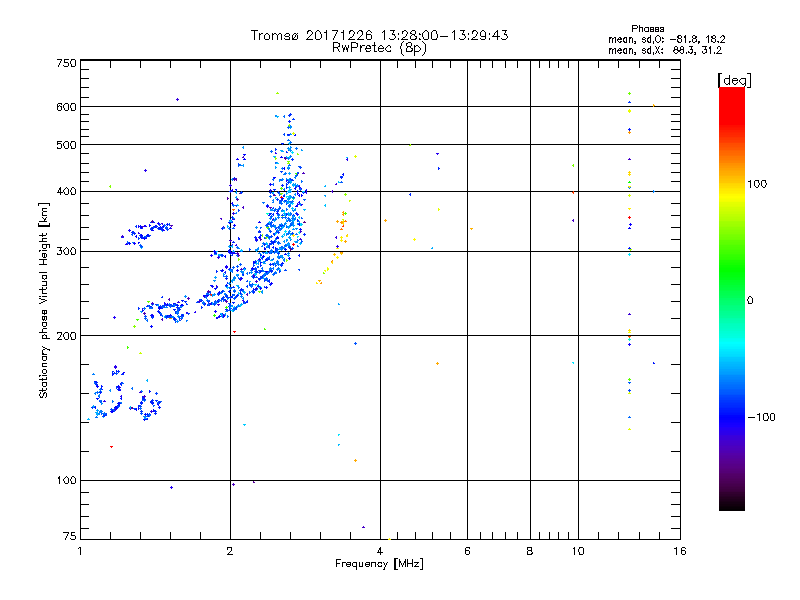Click the "Frequency [MHz]" axis label

379,564
